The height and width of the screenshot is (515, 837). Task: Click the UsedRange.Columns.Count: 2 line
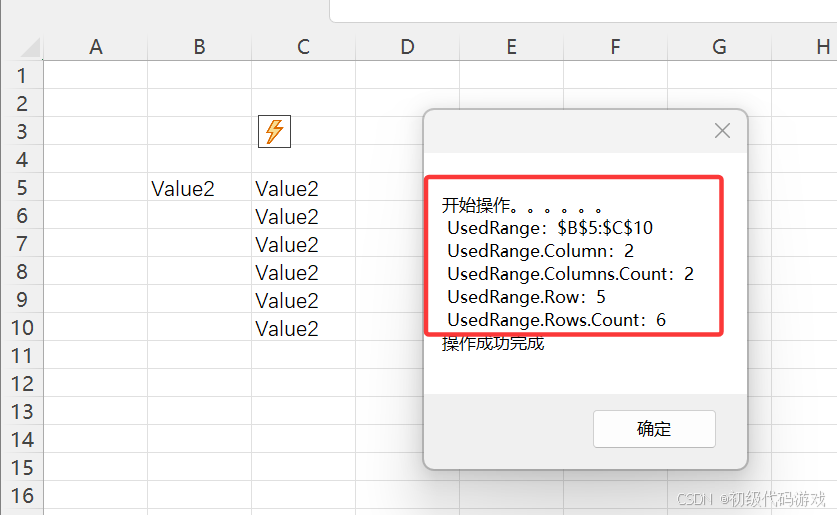click(570, 274)
